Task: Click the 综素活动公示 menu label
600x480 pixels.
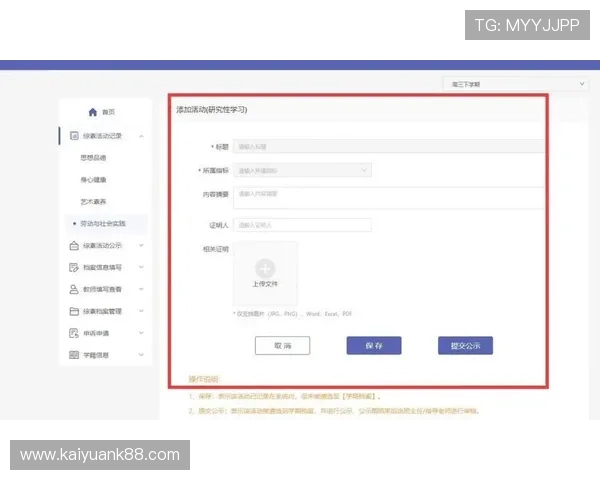Action: (x=102, y=245)
